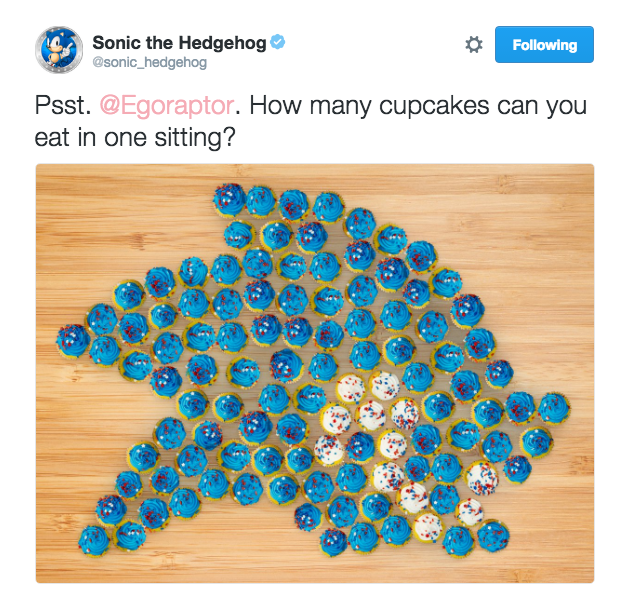Click the rightmost blue cupcake in the photo
The image size is (620, 593).
coord(554,408)
